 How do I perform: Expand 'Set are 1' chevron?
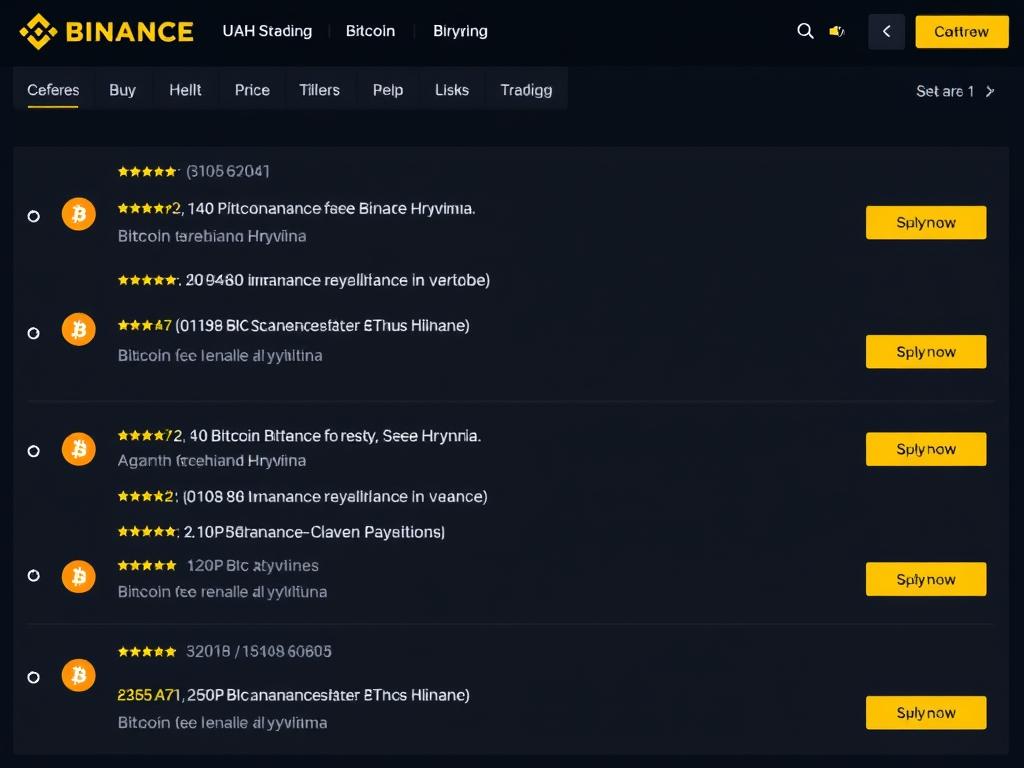(990, 91)
